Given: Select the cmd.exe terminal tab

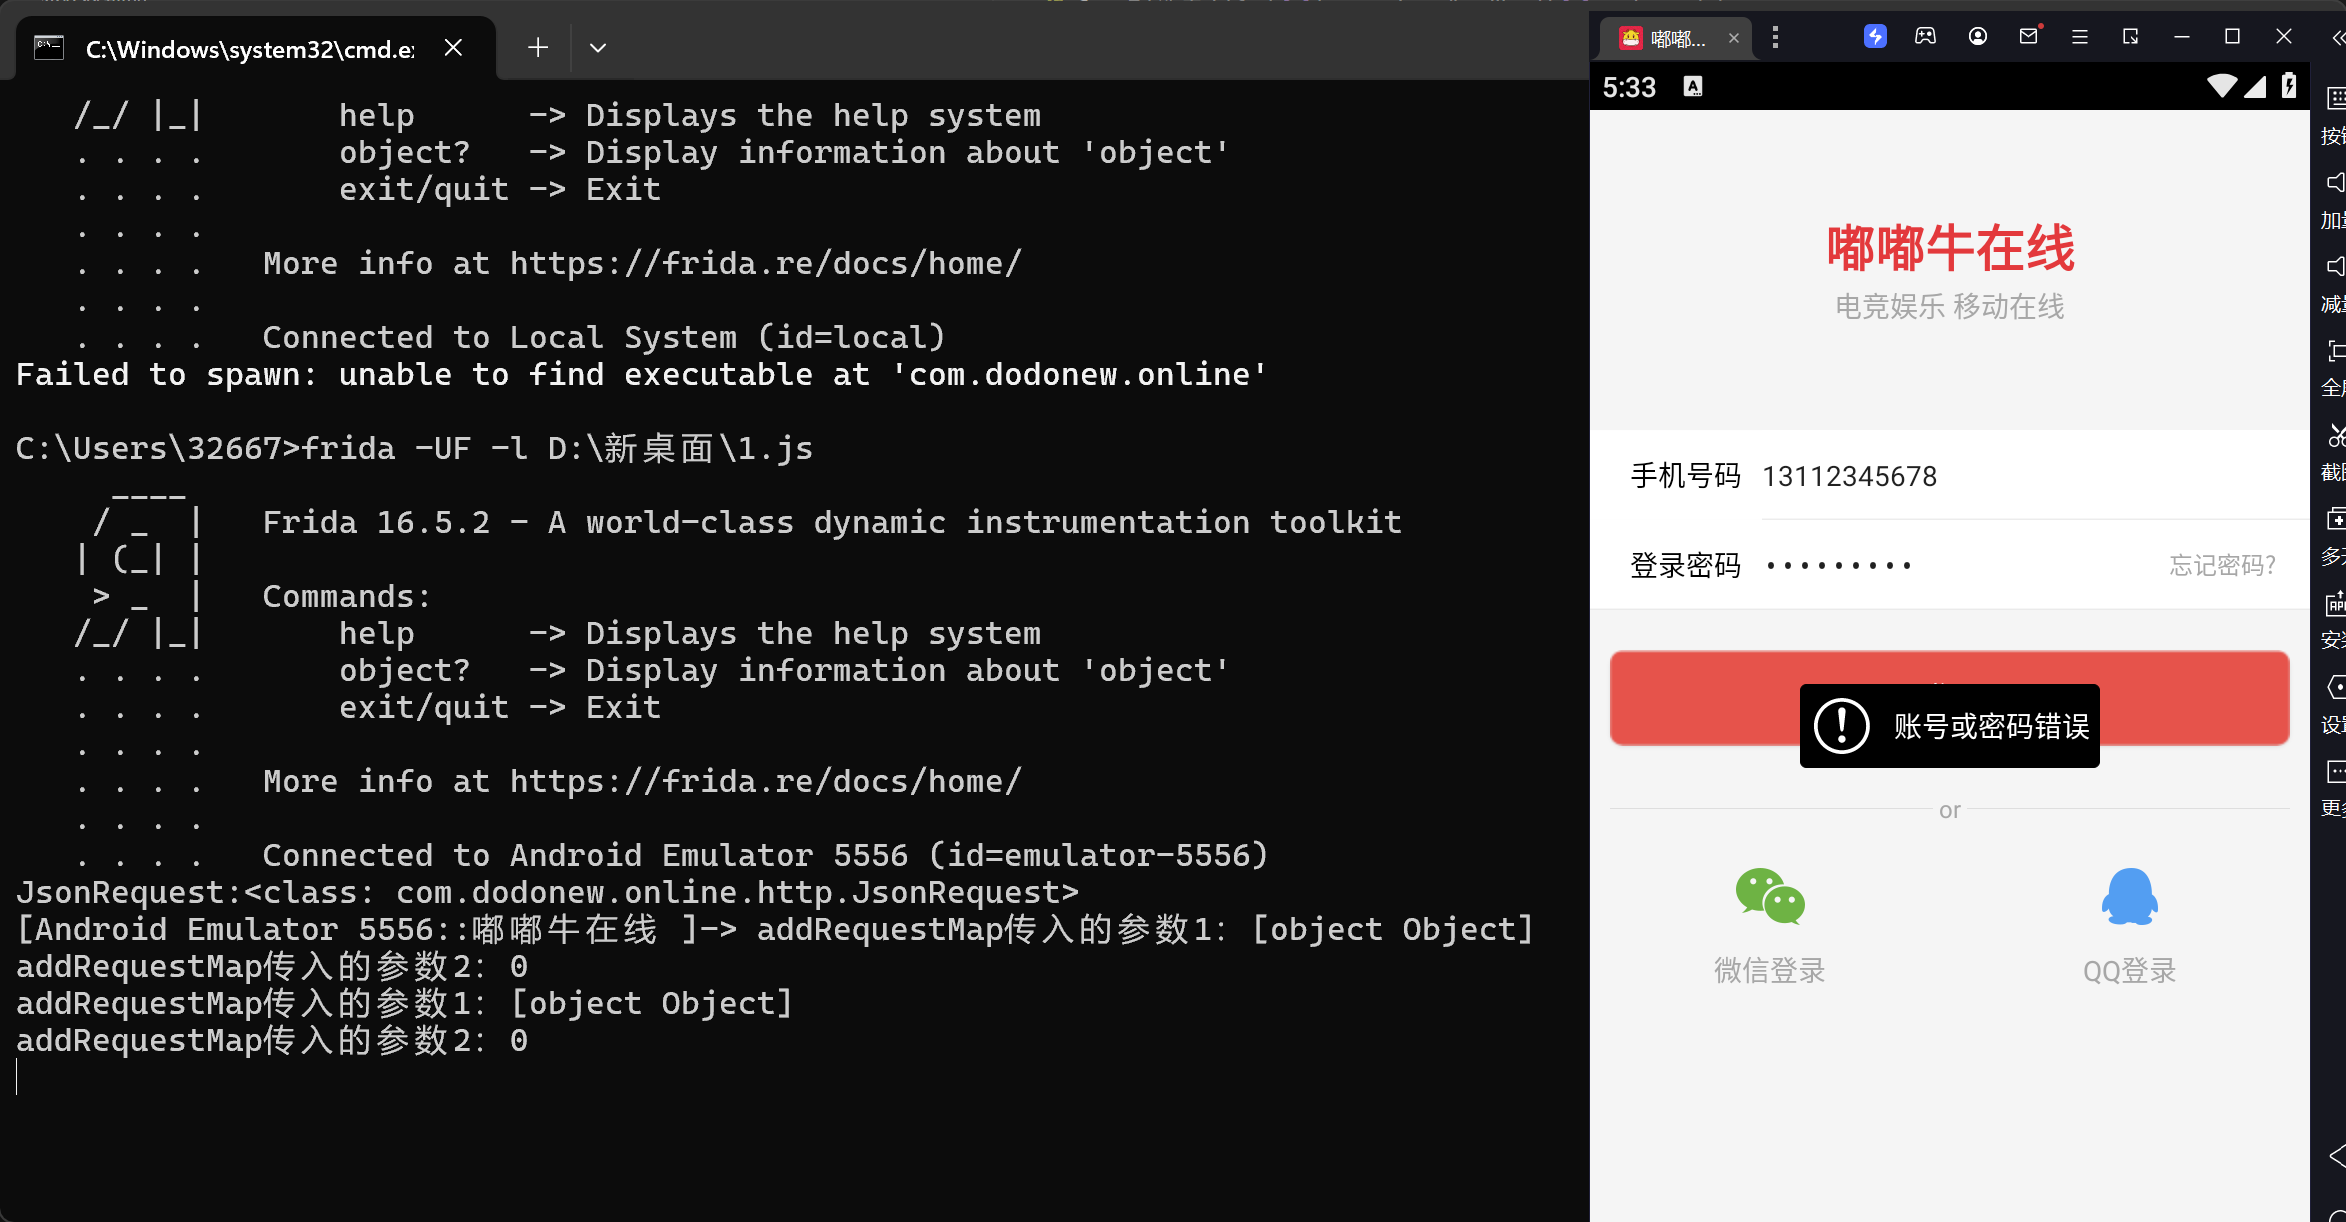Looking at the screenshot, I should pos(250,48).
